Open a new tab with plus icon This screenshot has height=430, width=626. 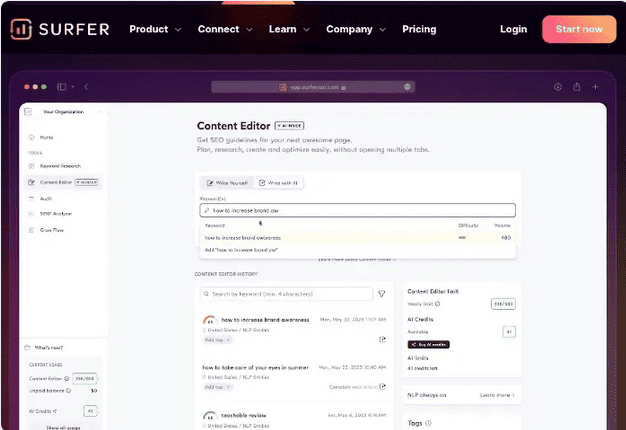(595, 87)
